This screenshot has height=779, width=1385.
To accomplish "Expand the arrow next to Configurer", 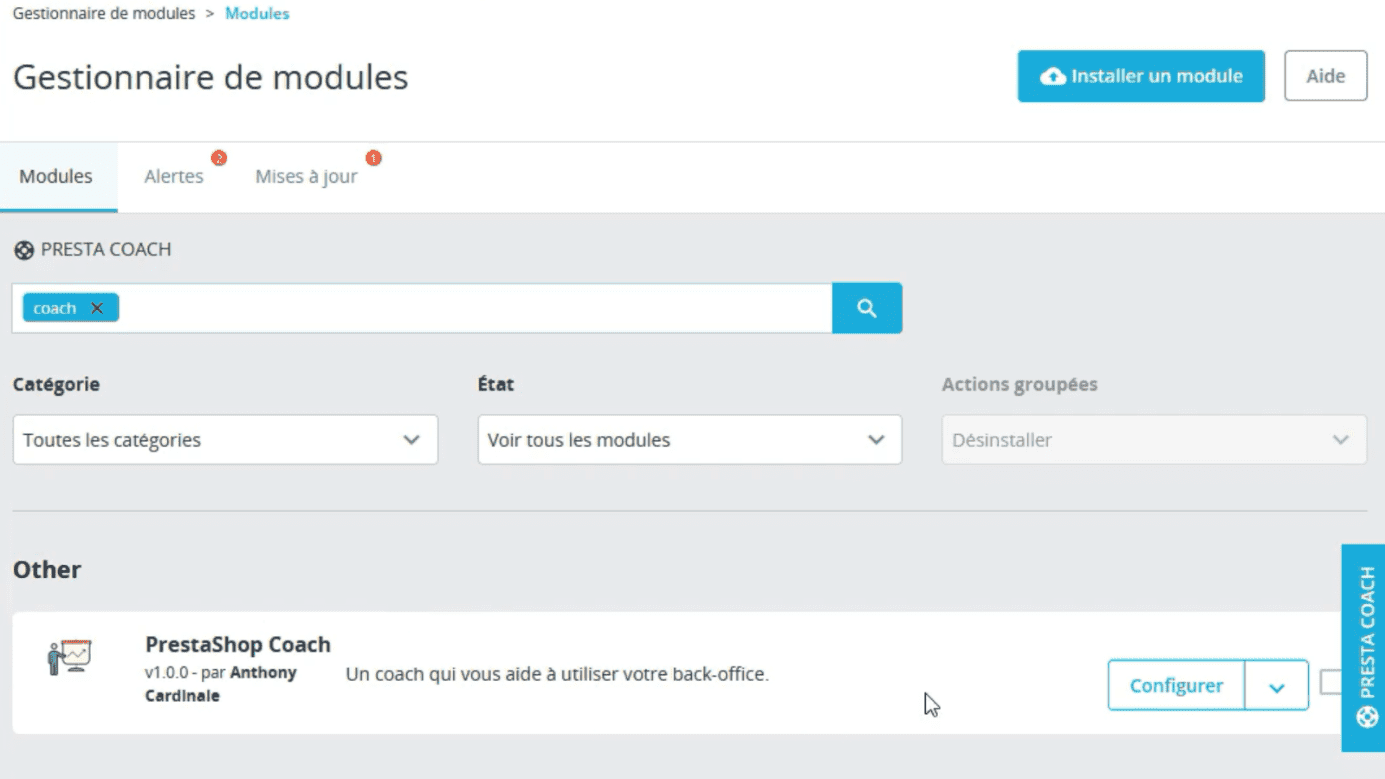I will click(1276, 686).
